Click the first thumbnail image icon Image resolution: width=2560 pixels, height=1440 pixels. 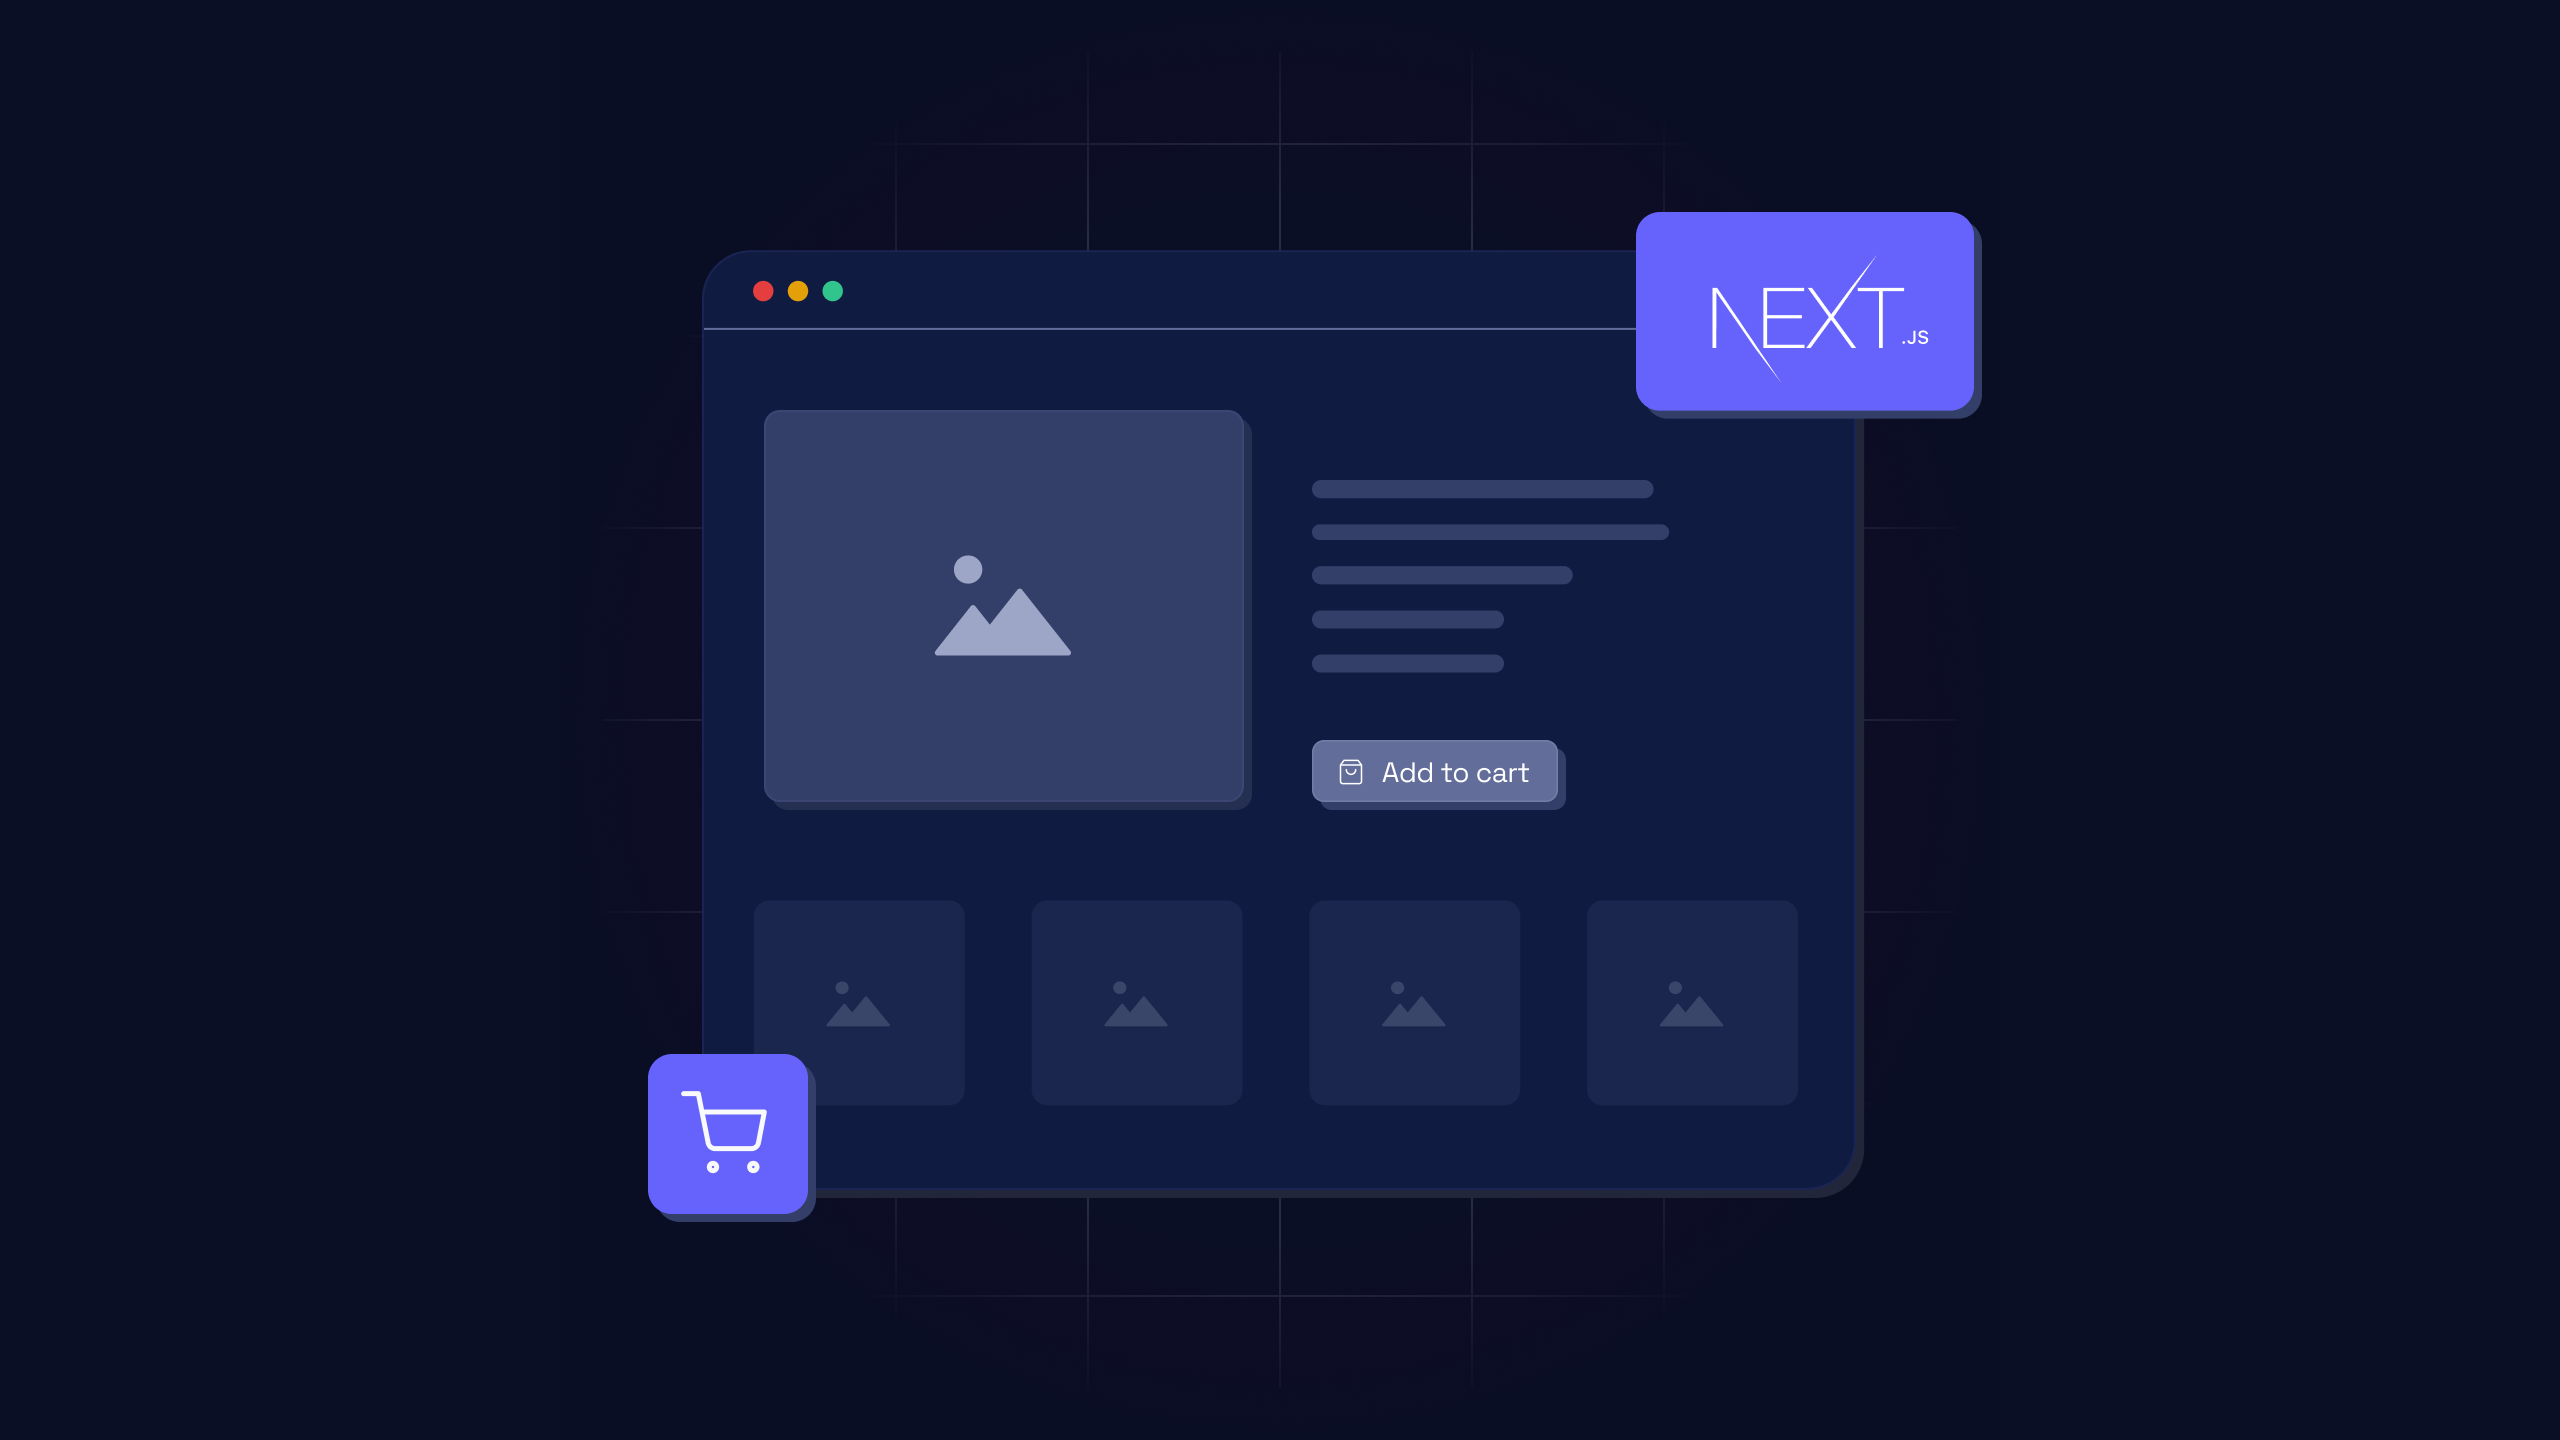(858, 1004)
